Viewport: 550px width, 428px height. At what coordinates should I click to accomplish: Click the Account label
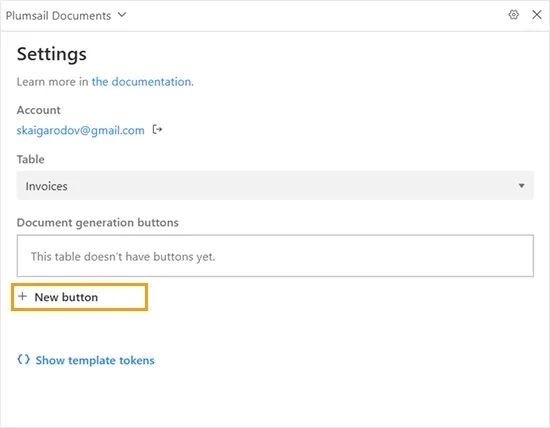(x=39, y=110)
